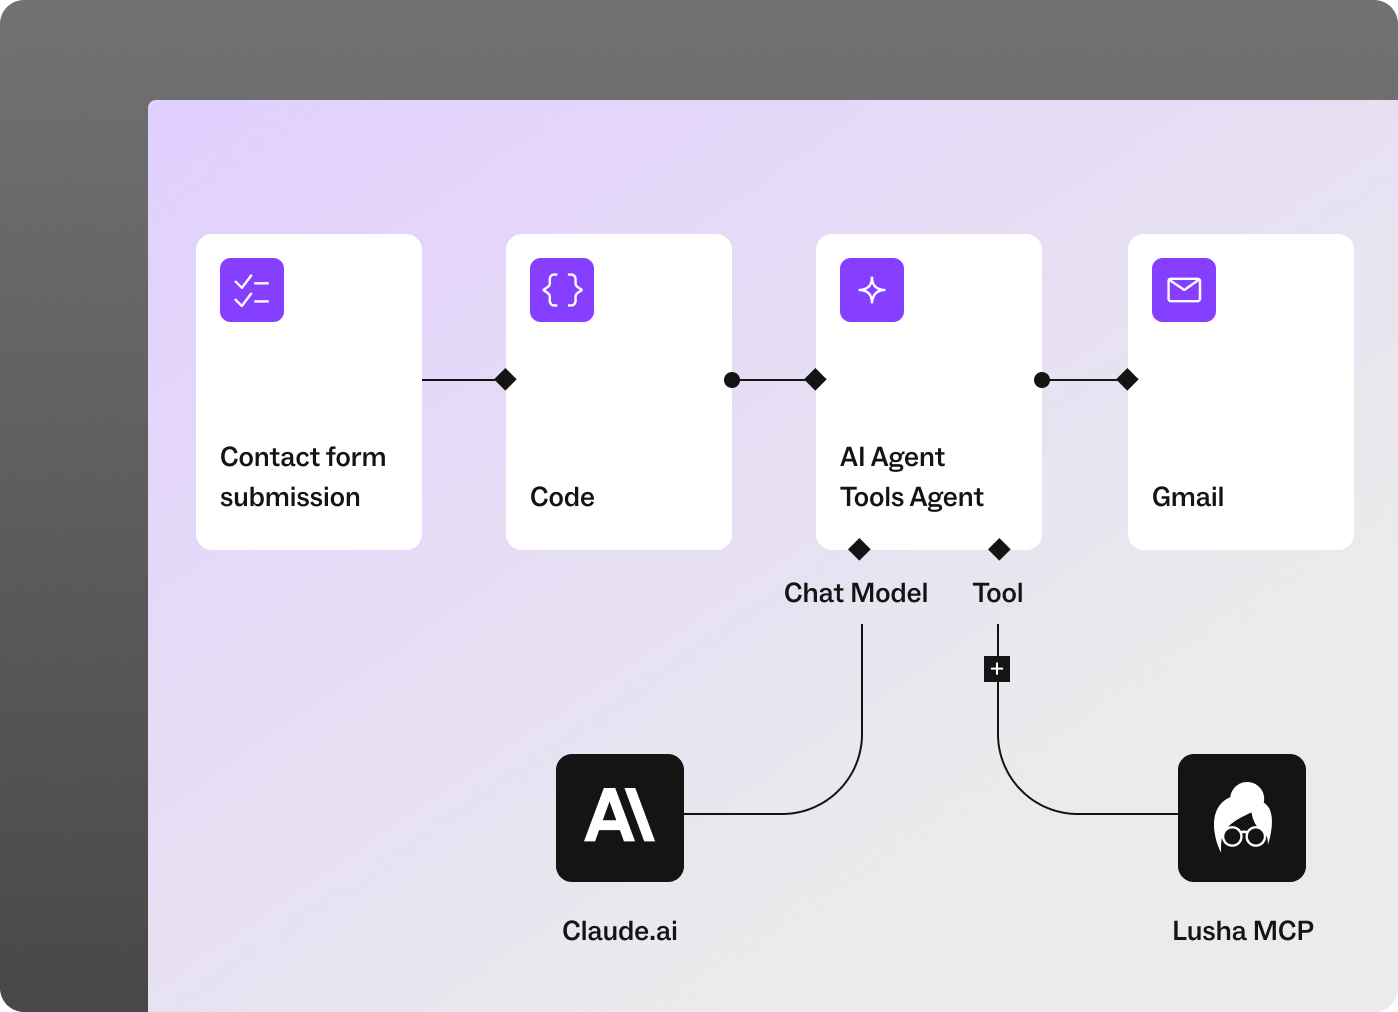1398x1012 pixels.
Task: Click the Code node input diamond
Action: tap(506, 380)
